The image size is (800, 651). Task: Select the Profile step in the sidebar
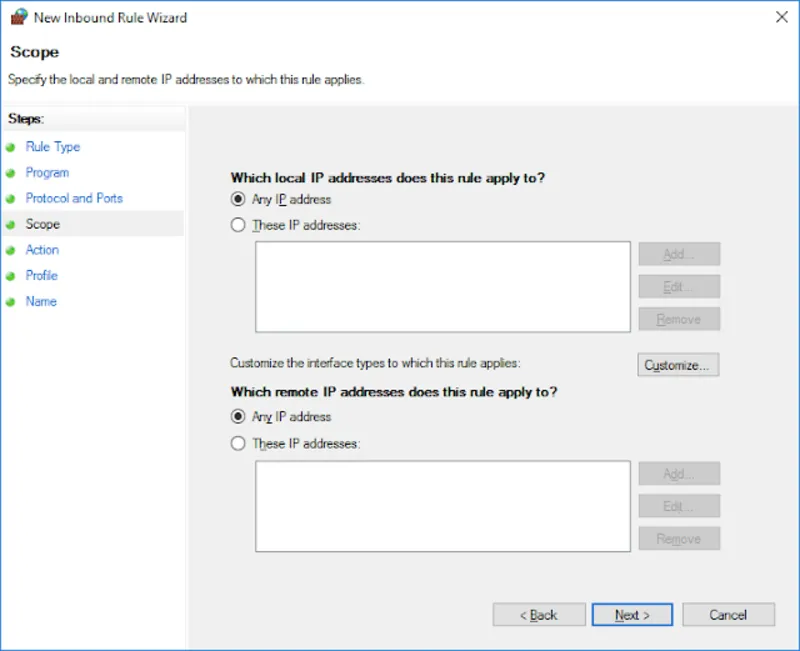coord(41,276)
